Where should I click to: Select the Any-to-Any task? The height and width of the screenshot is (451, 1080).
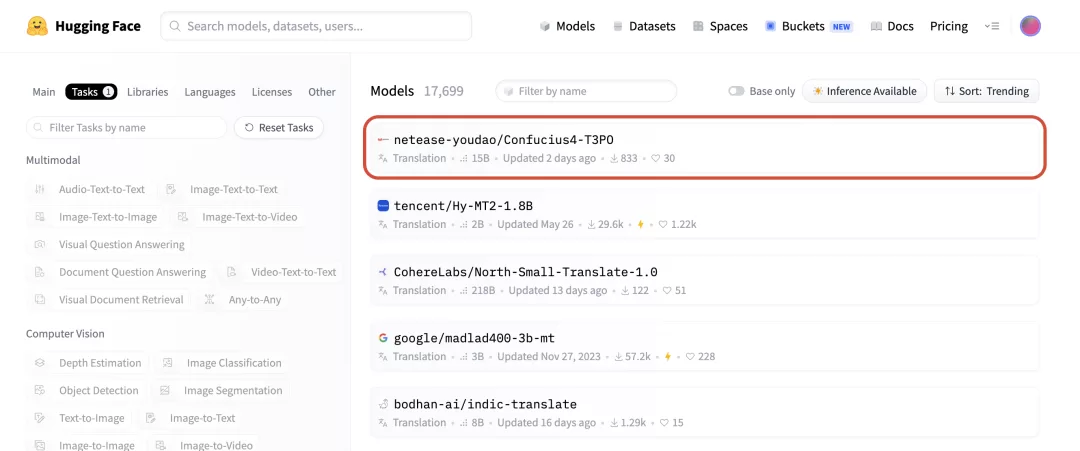[x=243, y=300]
